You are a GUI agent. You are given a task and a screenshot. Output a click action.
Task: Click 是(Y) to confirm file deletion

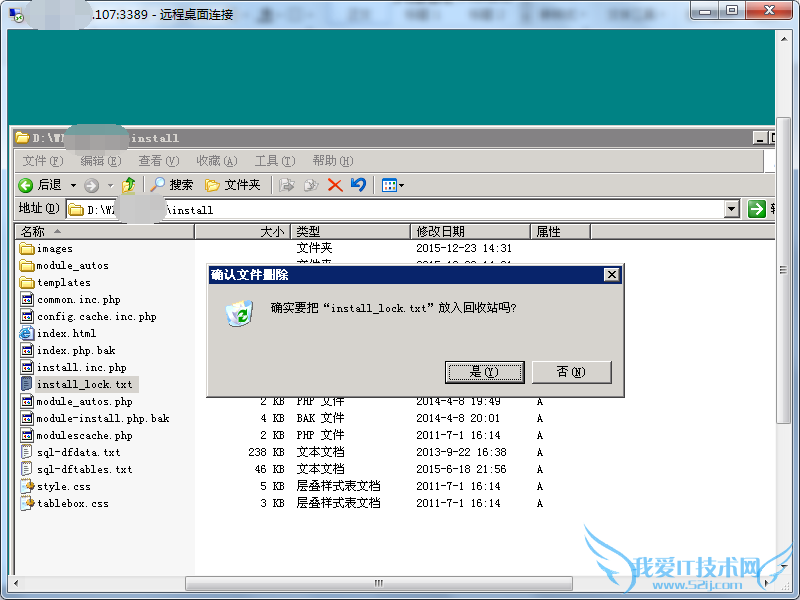coord(485,371)
